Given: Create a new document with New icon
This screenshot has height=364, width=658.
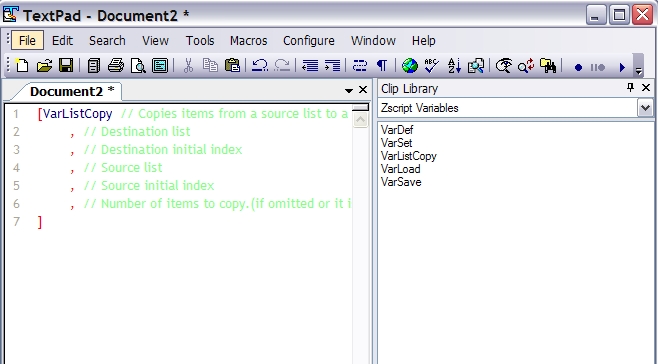Looking at the screenshot, I should pyautogui.click(x=22, y=66).
